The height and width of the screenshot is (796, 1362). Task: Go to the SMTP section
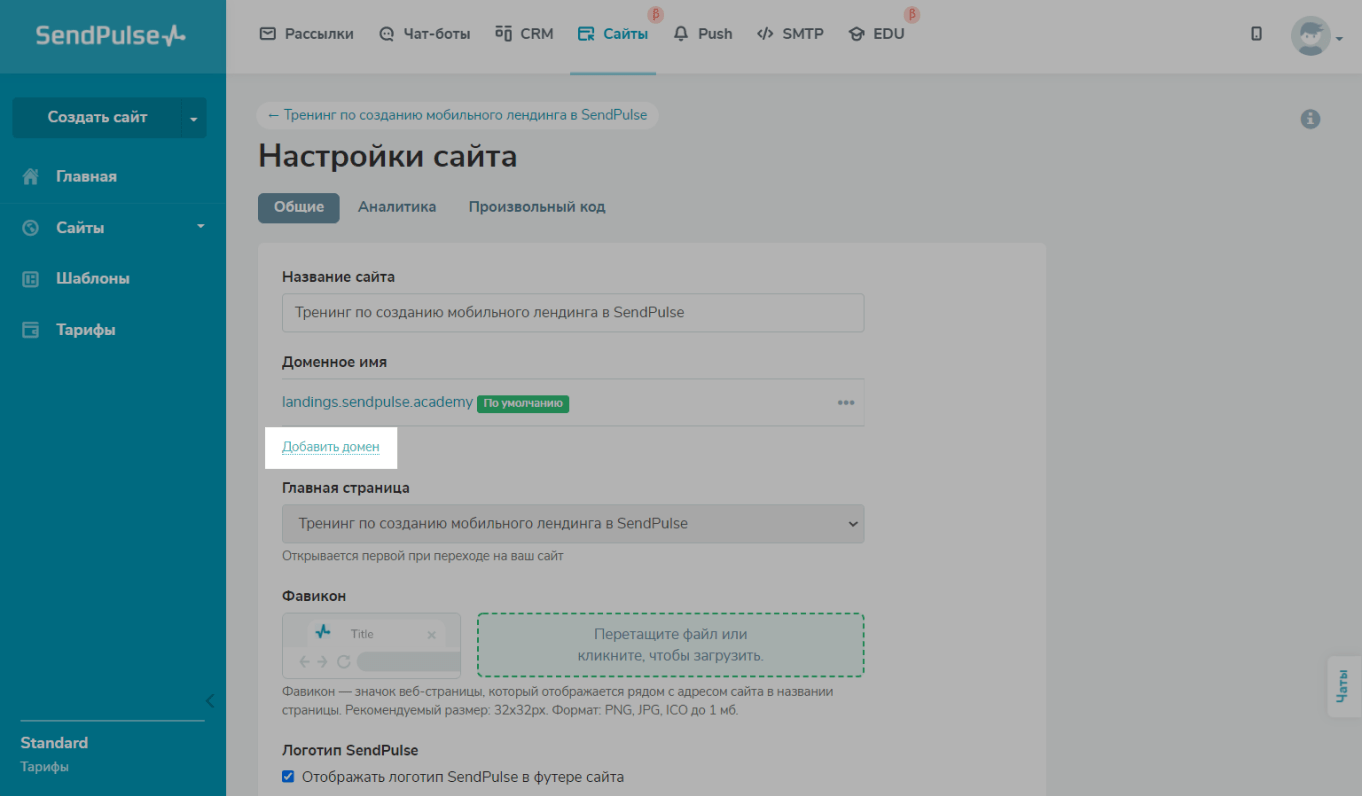[x=790, y=34]
